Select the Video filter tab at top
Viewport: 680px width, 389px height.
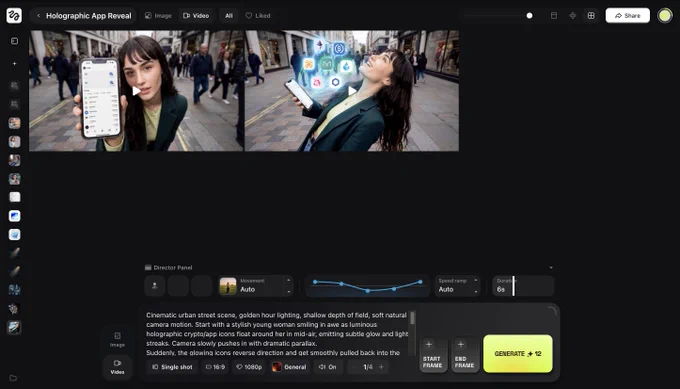196,16
